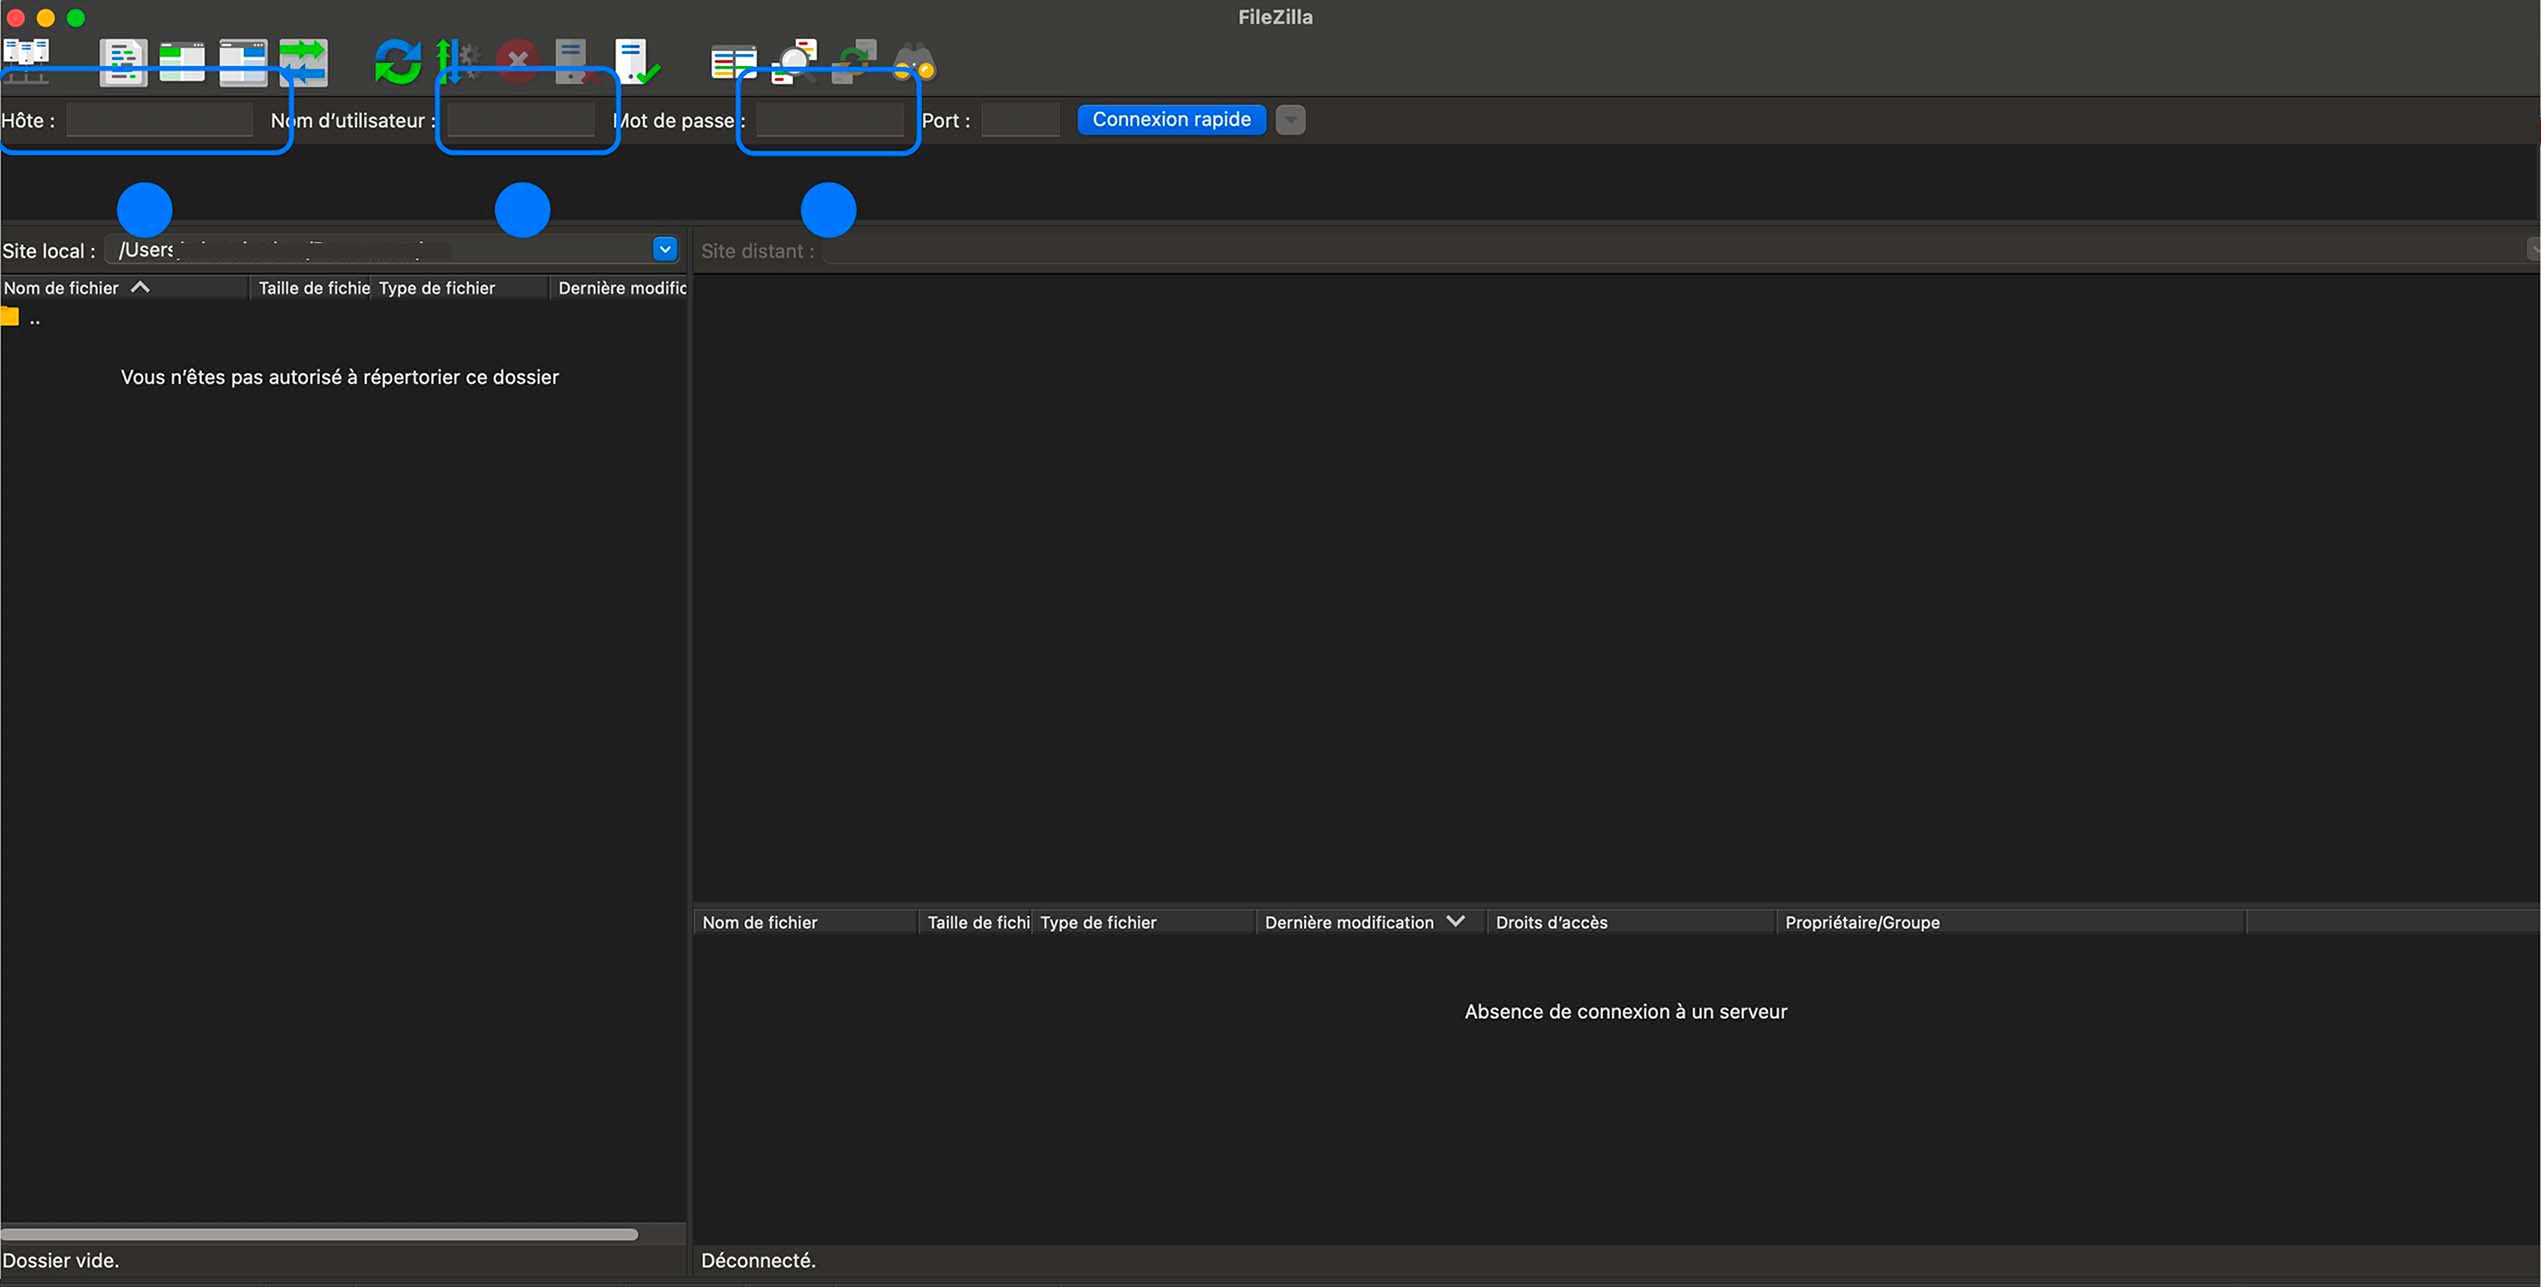Viewport: 2541px width, 1287px height.
Task: Click inside the Hôte field
Action: point(158,119)
